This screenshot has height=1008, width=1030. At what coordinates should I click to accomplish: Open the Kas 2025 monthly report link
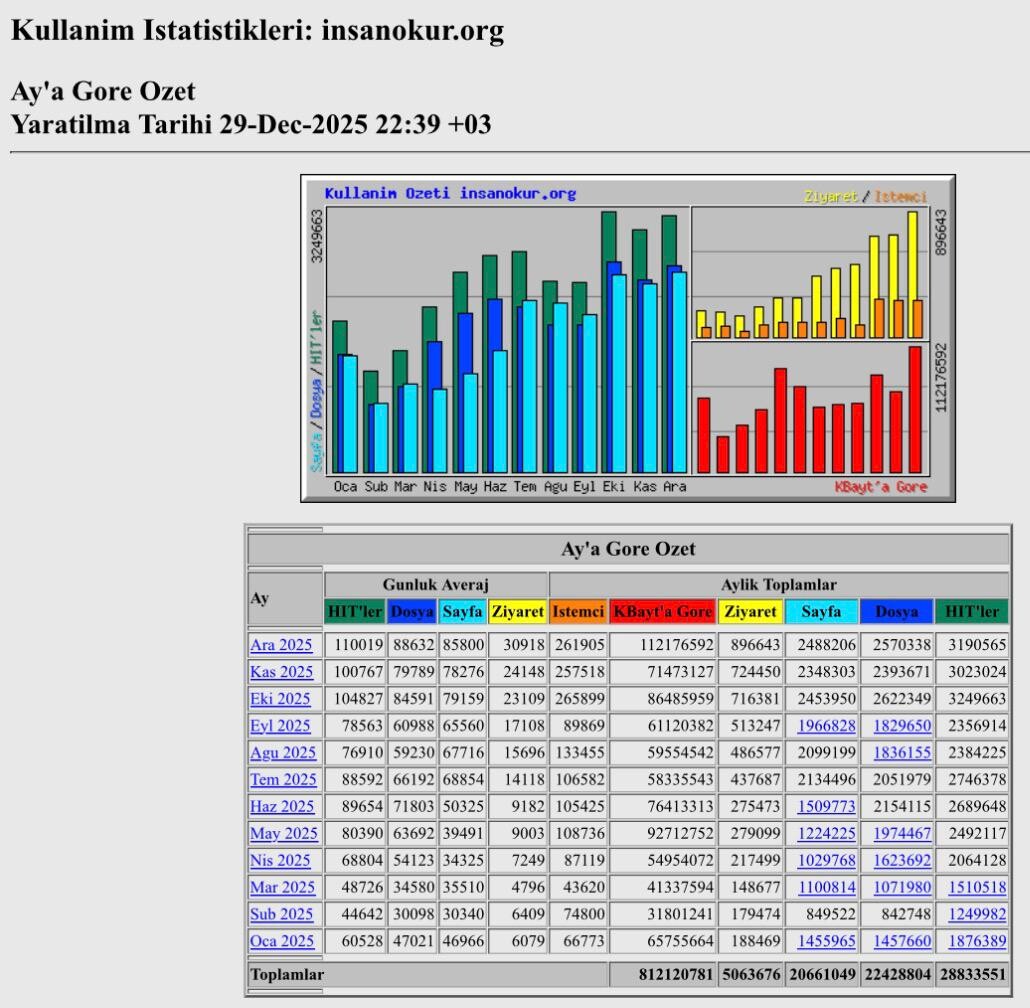pos(281,672)
